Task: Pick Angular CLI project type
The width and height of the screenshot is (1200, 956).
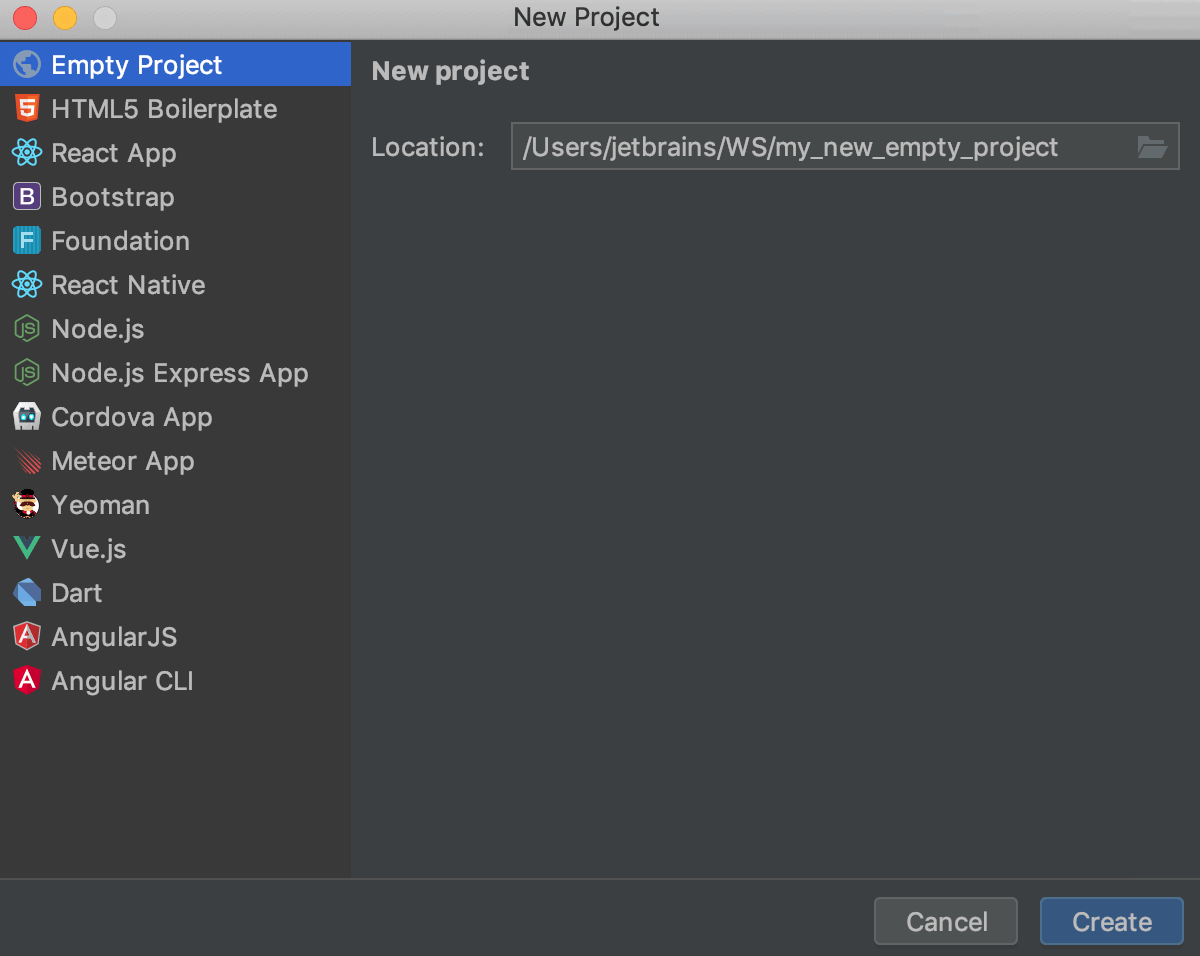Action: point(122,681)
